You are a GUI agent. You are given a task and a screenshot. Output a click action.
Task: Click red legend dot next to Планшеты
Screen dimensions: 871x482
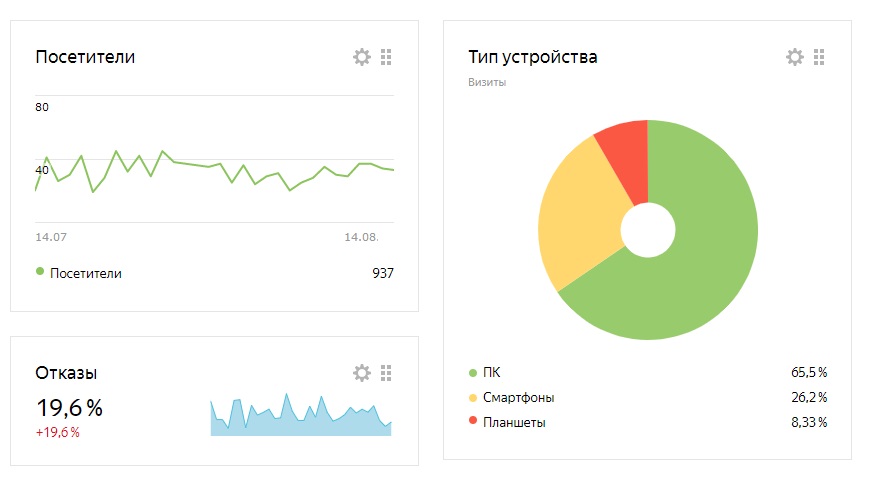[x=473, y=423]
